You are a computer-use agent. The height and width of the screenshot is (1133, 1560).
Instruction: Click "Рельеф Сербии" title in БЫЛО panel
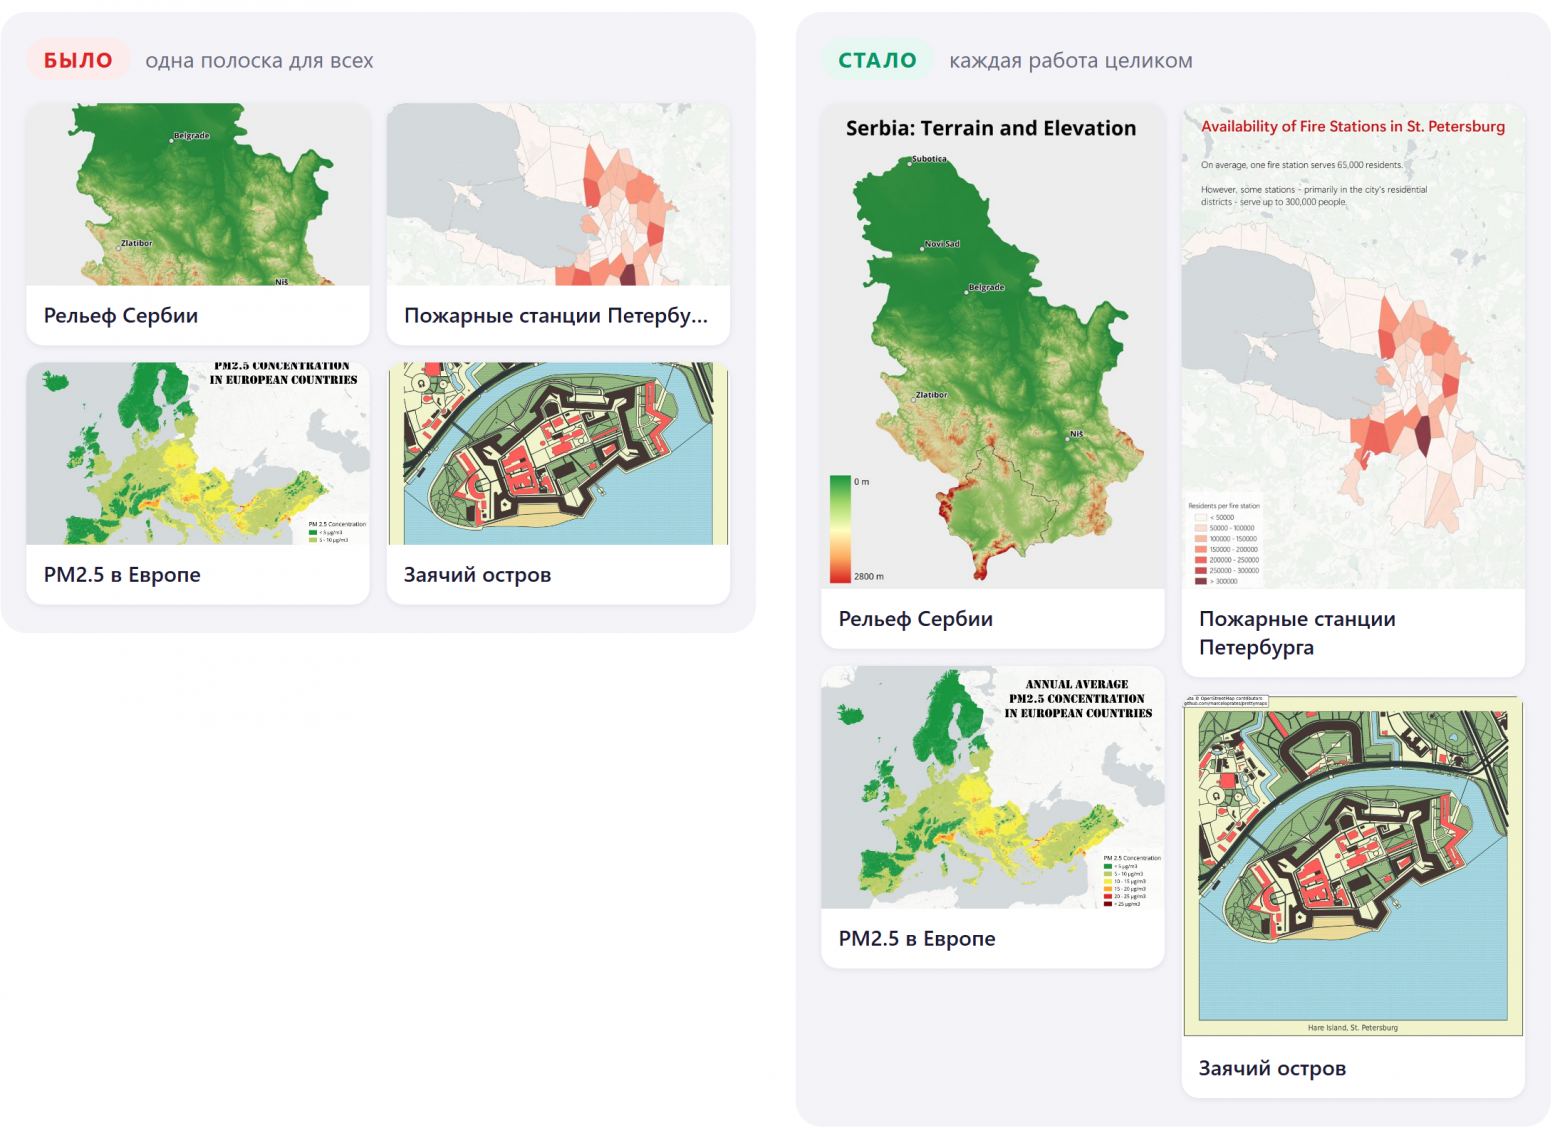pyautogui.click(x=121, y=316)
